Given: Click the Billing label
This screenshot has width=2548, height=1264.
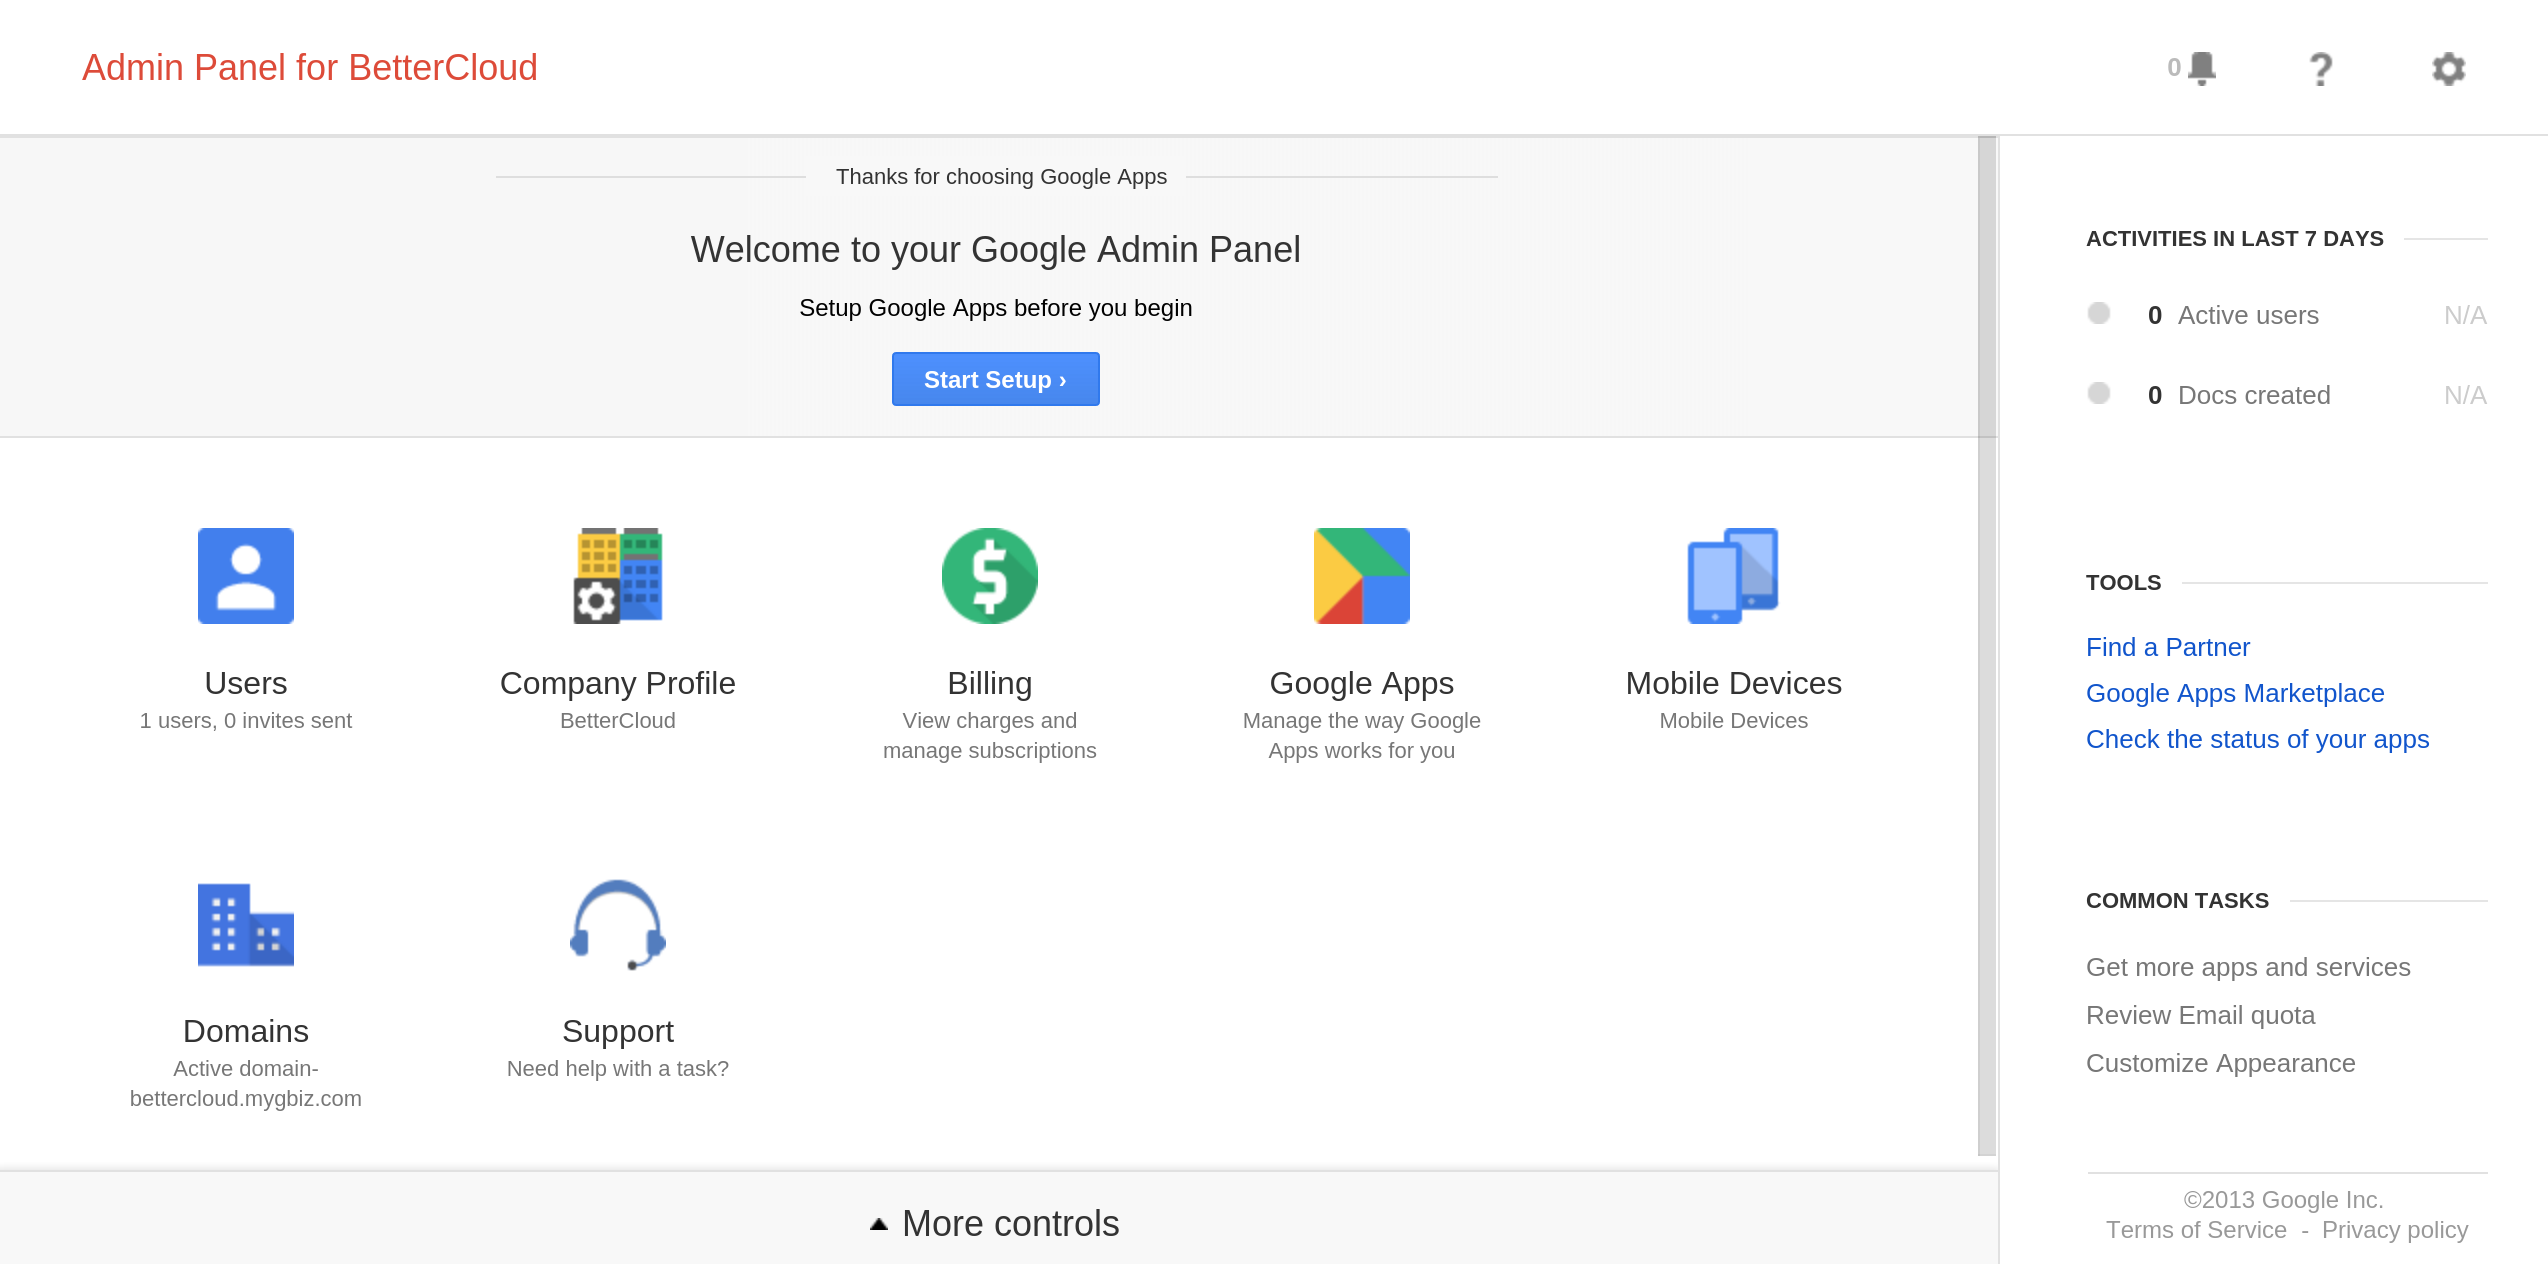Looking at the screenshot, I should coord(990,683).
